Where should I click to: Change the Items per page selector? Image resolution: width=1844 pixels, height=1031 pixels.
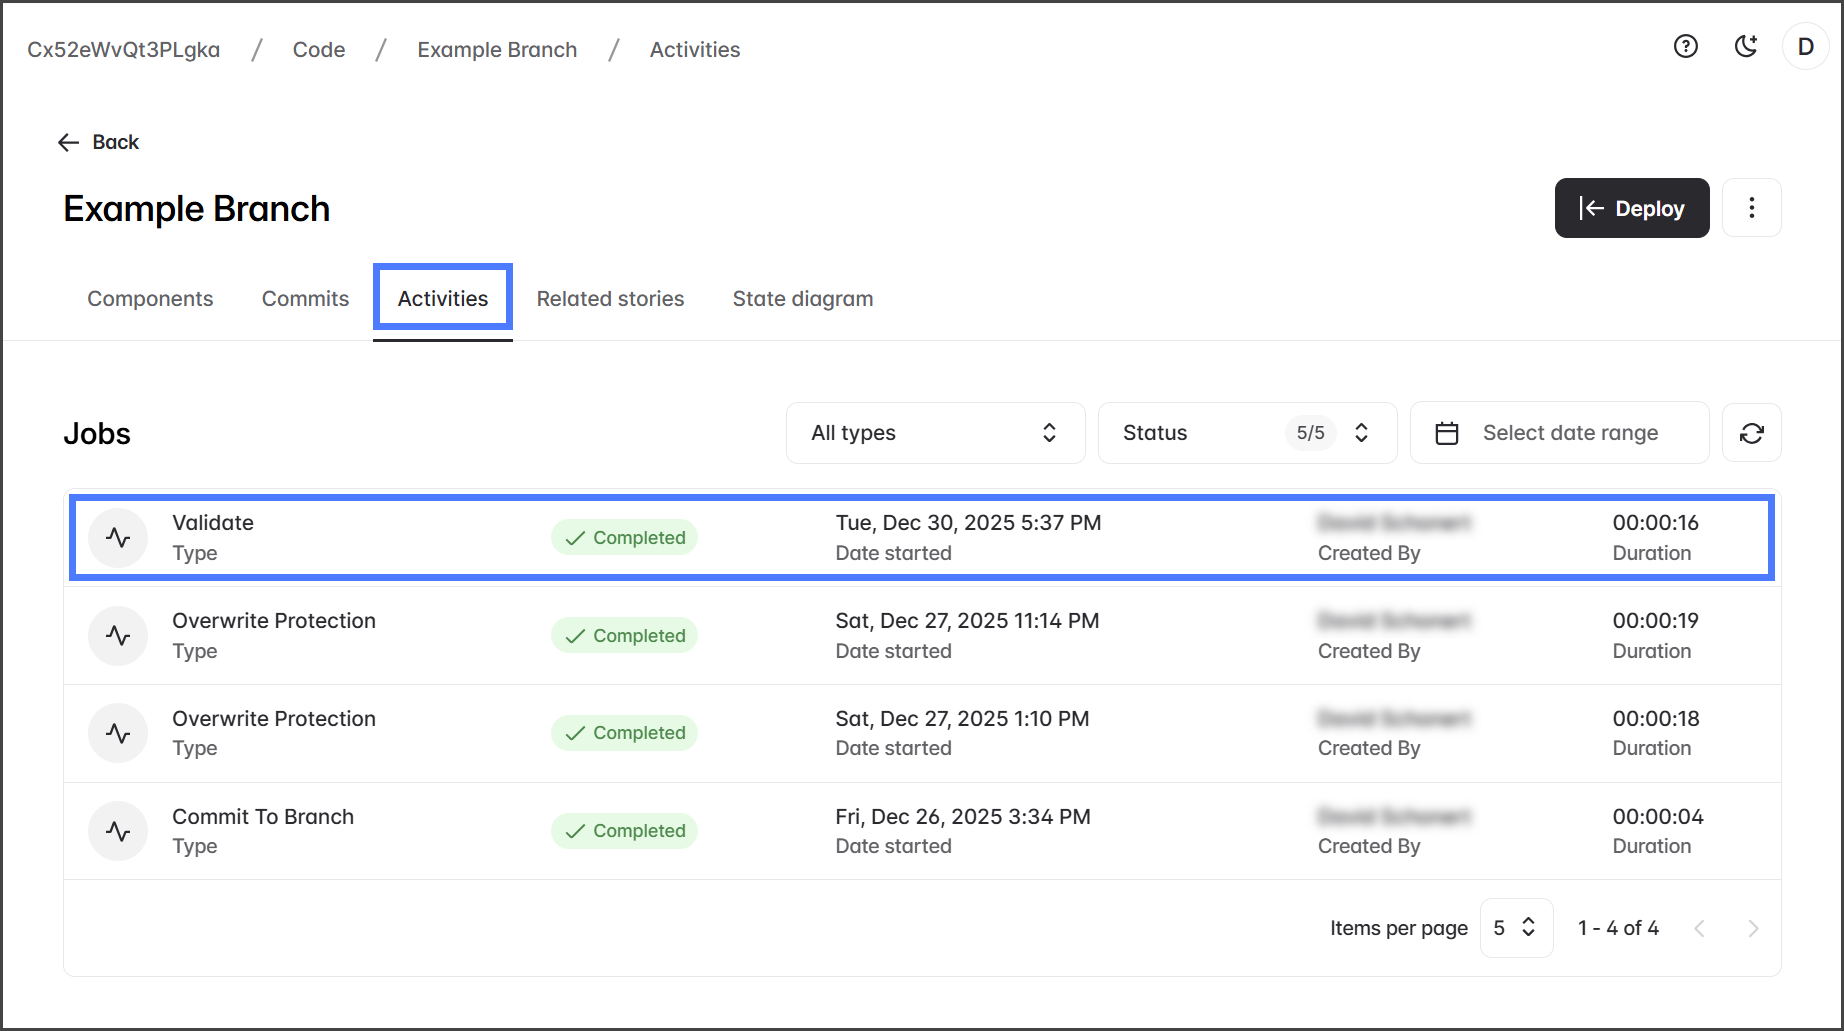(1515, 928)
